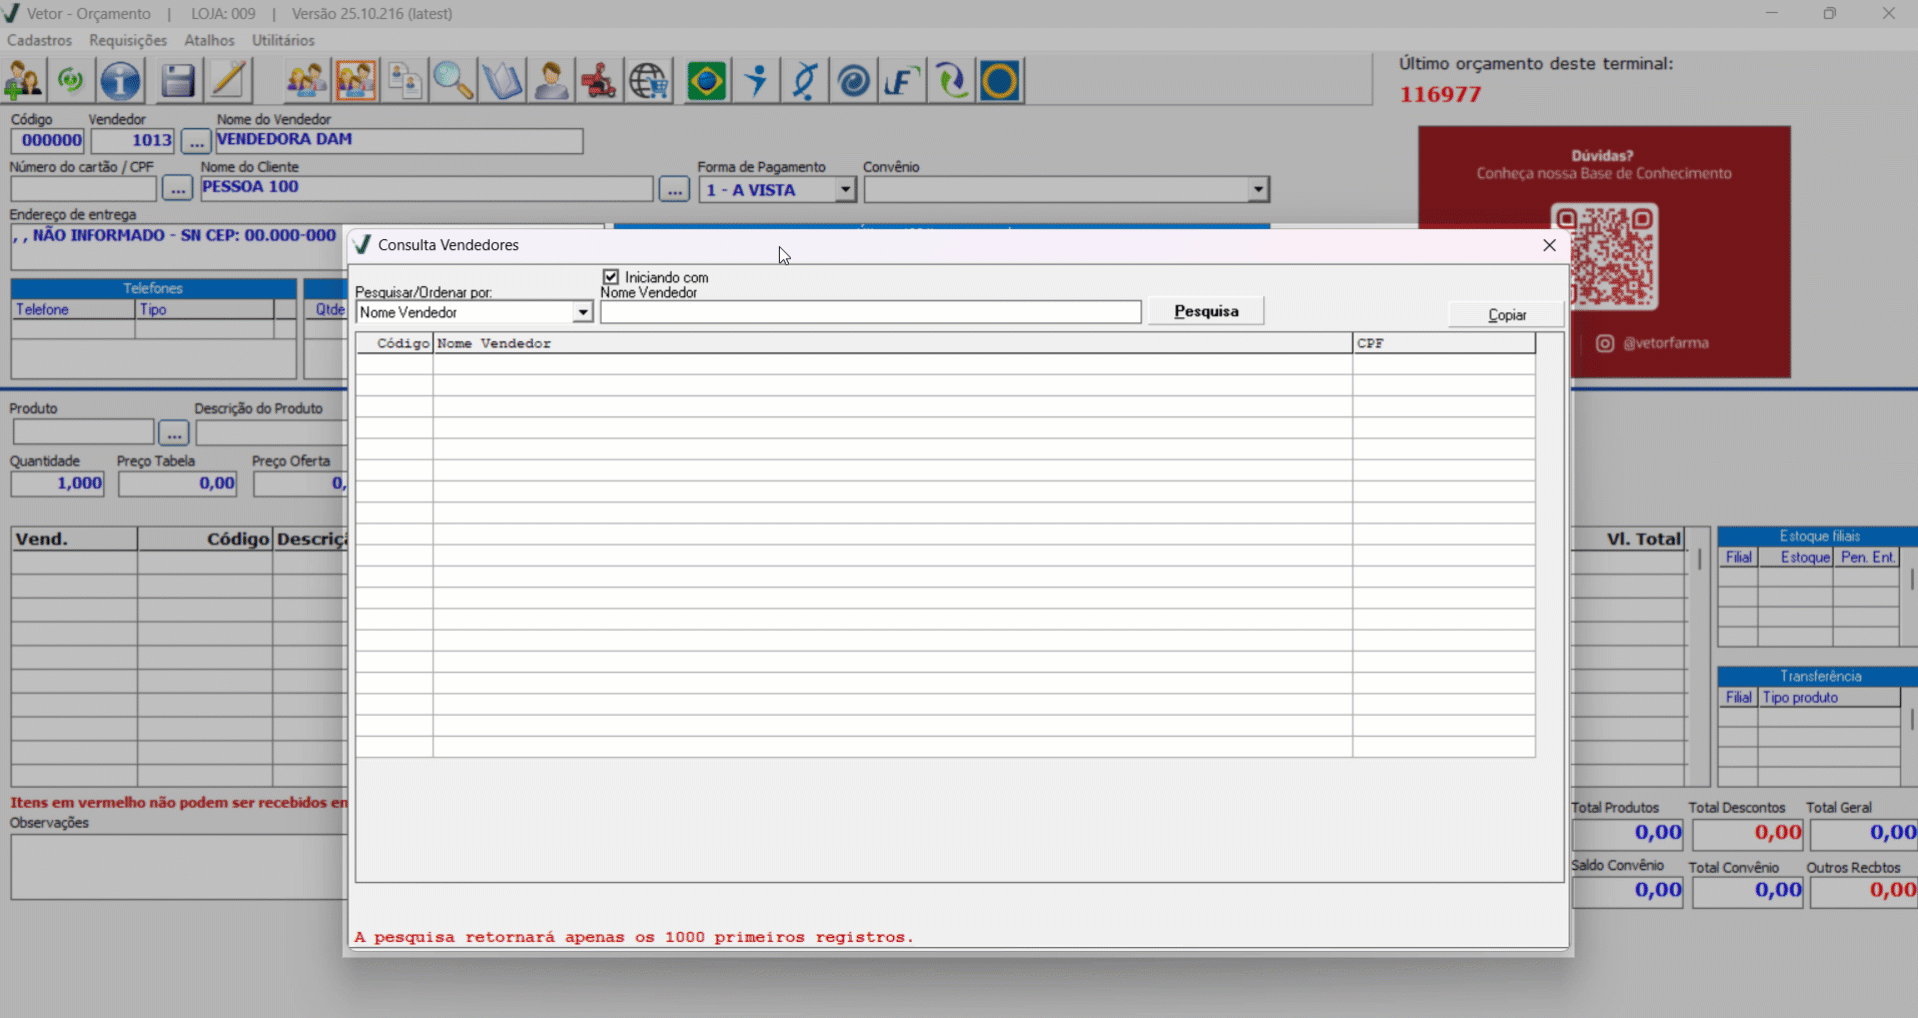This screenshot has height=1018, width=1918.
Task: Click the red delivery motorcycle icon
Action: (x=599, y=81)
